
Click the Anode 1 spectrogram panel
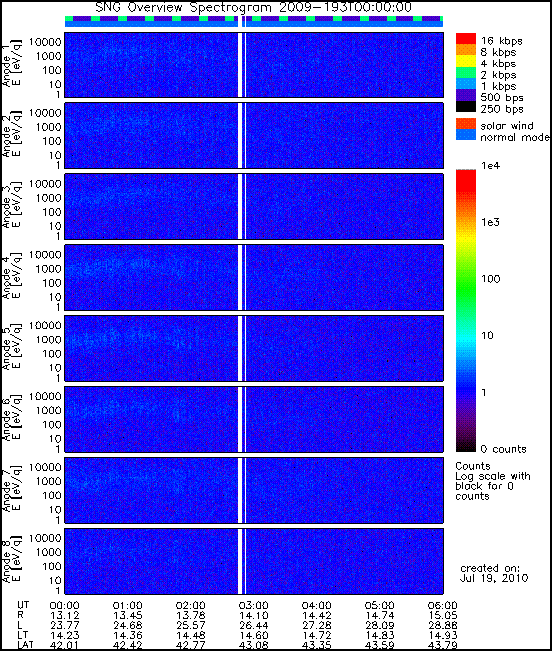254,65
